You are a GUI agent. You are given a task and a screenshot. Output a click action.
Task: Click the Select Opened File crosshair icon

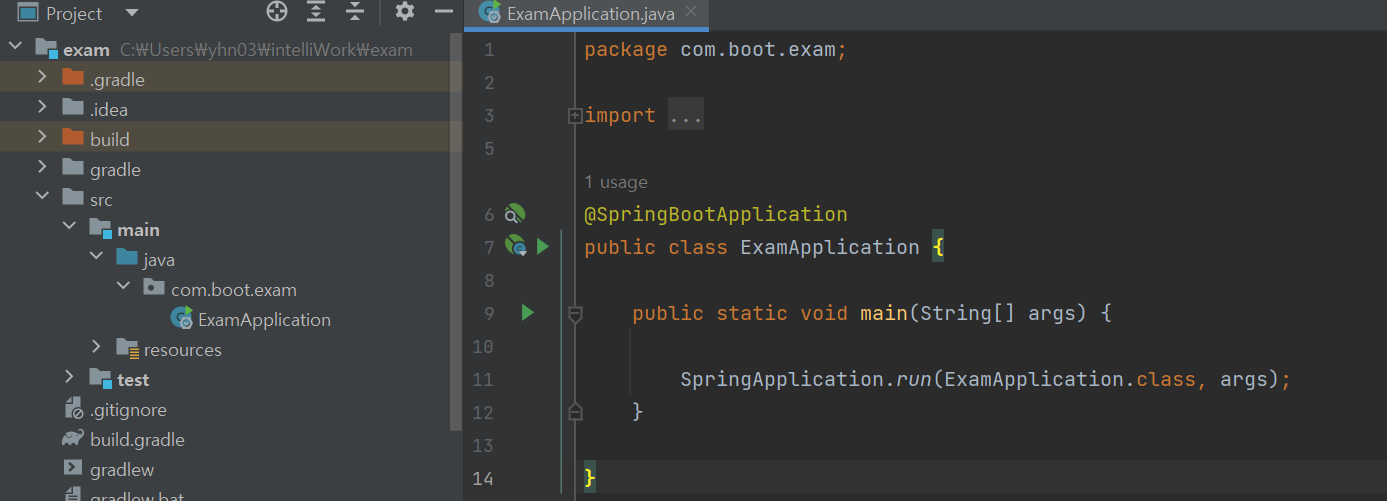point(277,12)
